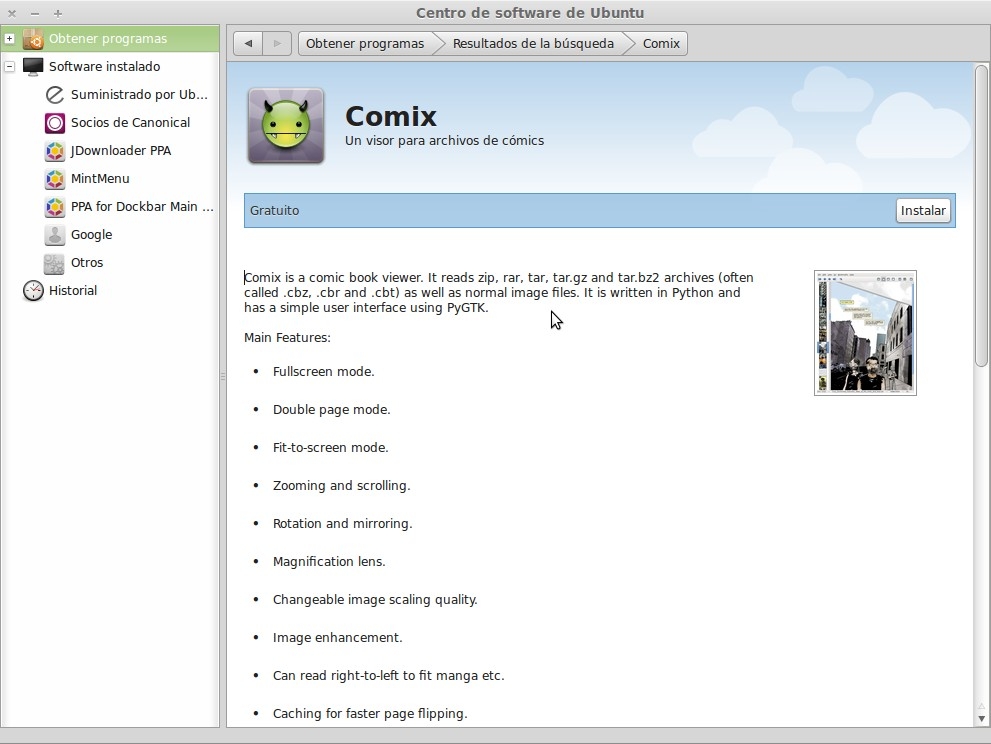The height and width of the screenshot is (744, 991).
Task: Click the Otros gears icon
Action: tap(54, 263)
